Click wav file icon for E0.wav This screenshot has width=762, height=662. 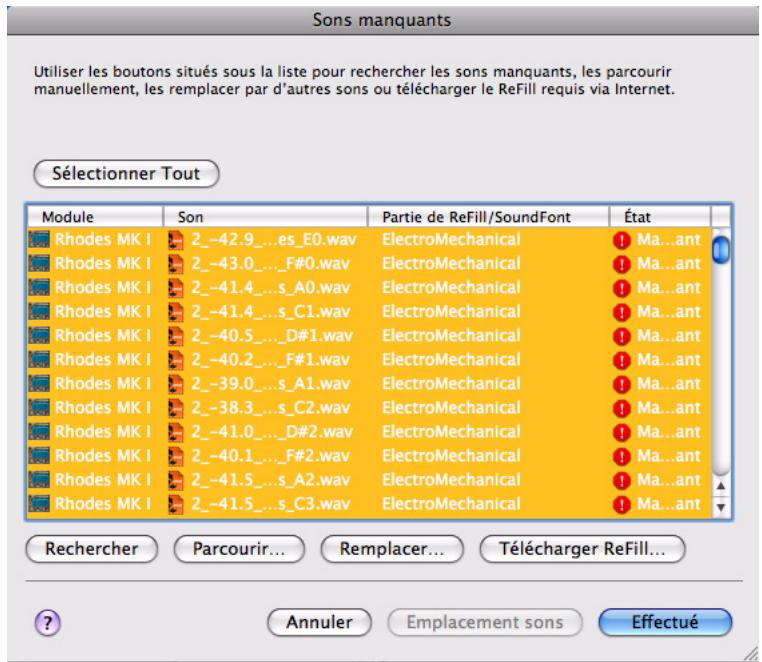(176, 240)
